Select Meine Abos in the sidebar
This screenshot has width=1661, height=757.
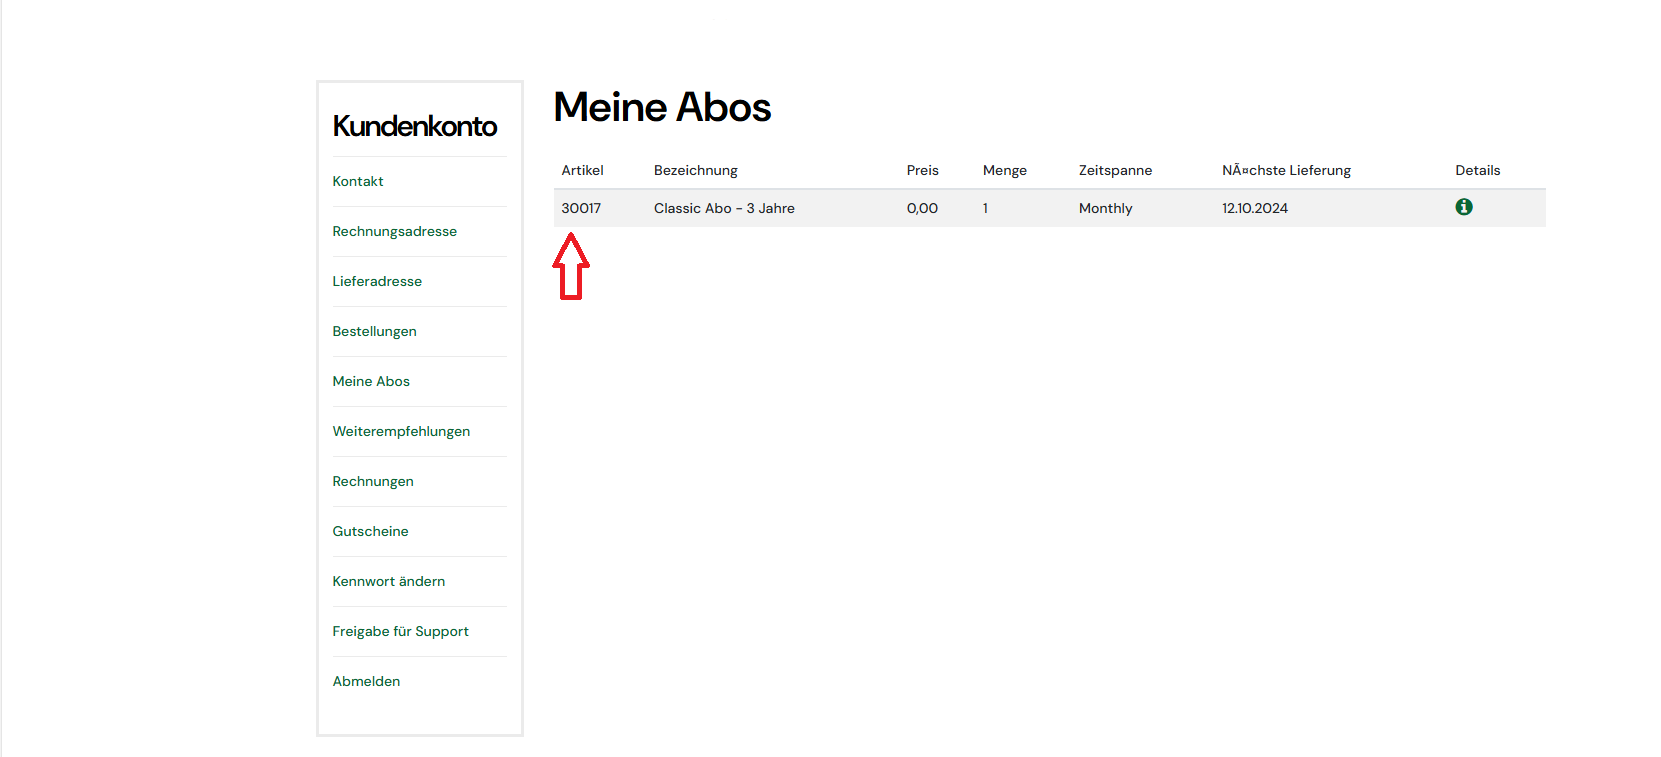[x=371, y=381]
